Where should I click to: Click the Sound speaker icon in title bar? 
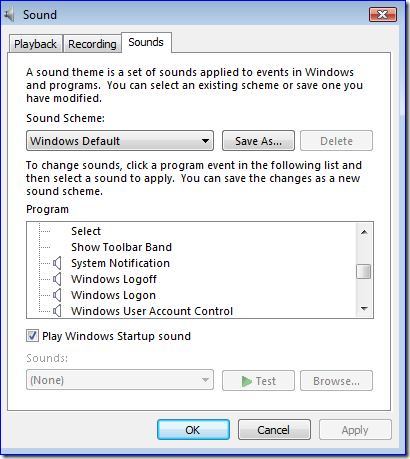pos(9,15)
